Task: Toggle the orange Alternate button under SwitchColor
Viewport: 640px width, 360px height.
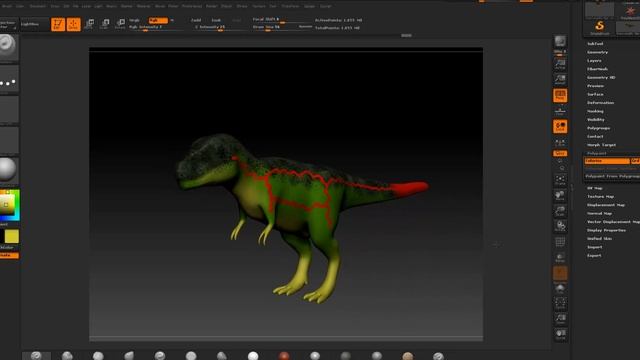Action: click(x=9, y=256)
